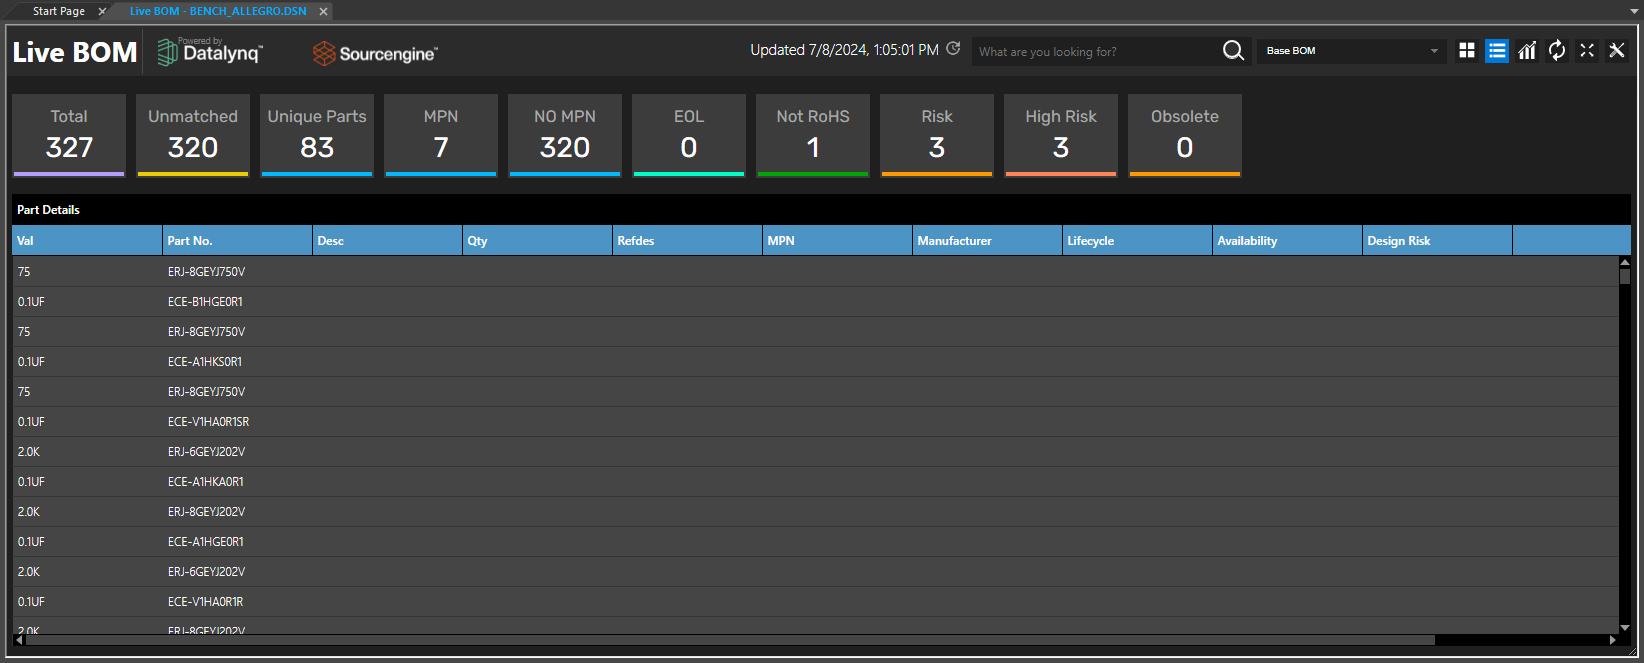Screen dimensions: 1644x663
Task: Filter by the Unmatched 320 tile
Action: 193,136
